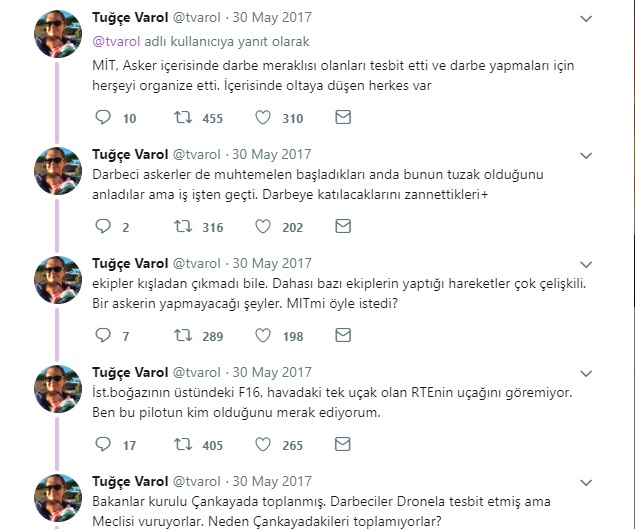Retweet the tweet showing 405 retweets
The image size is (635, 529).
[183, 444]
